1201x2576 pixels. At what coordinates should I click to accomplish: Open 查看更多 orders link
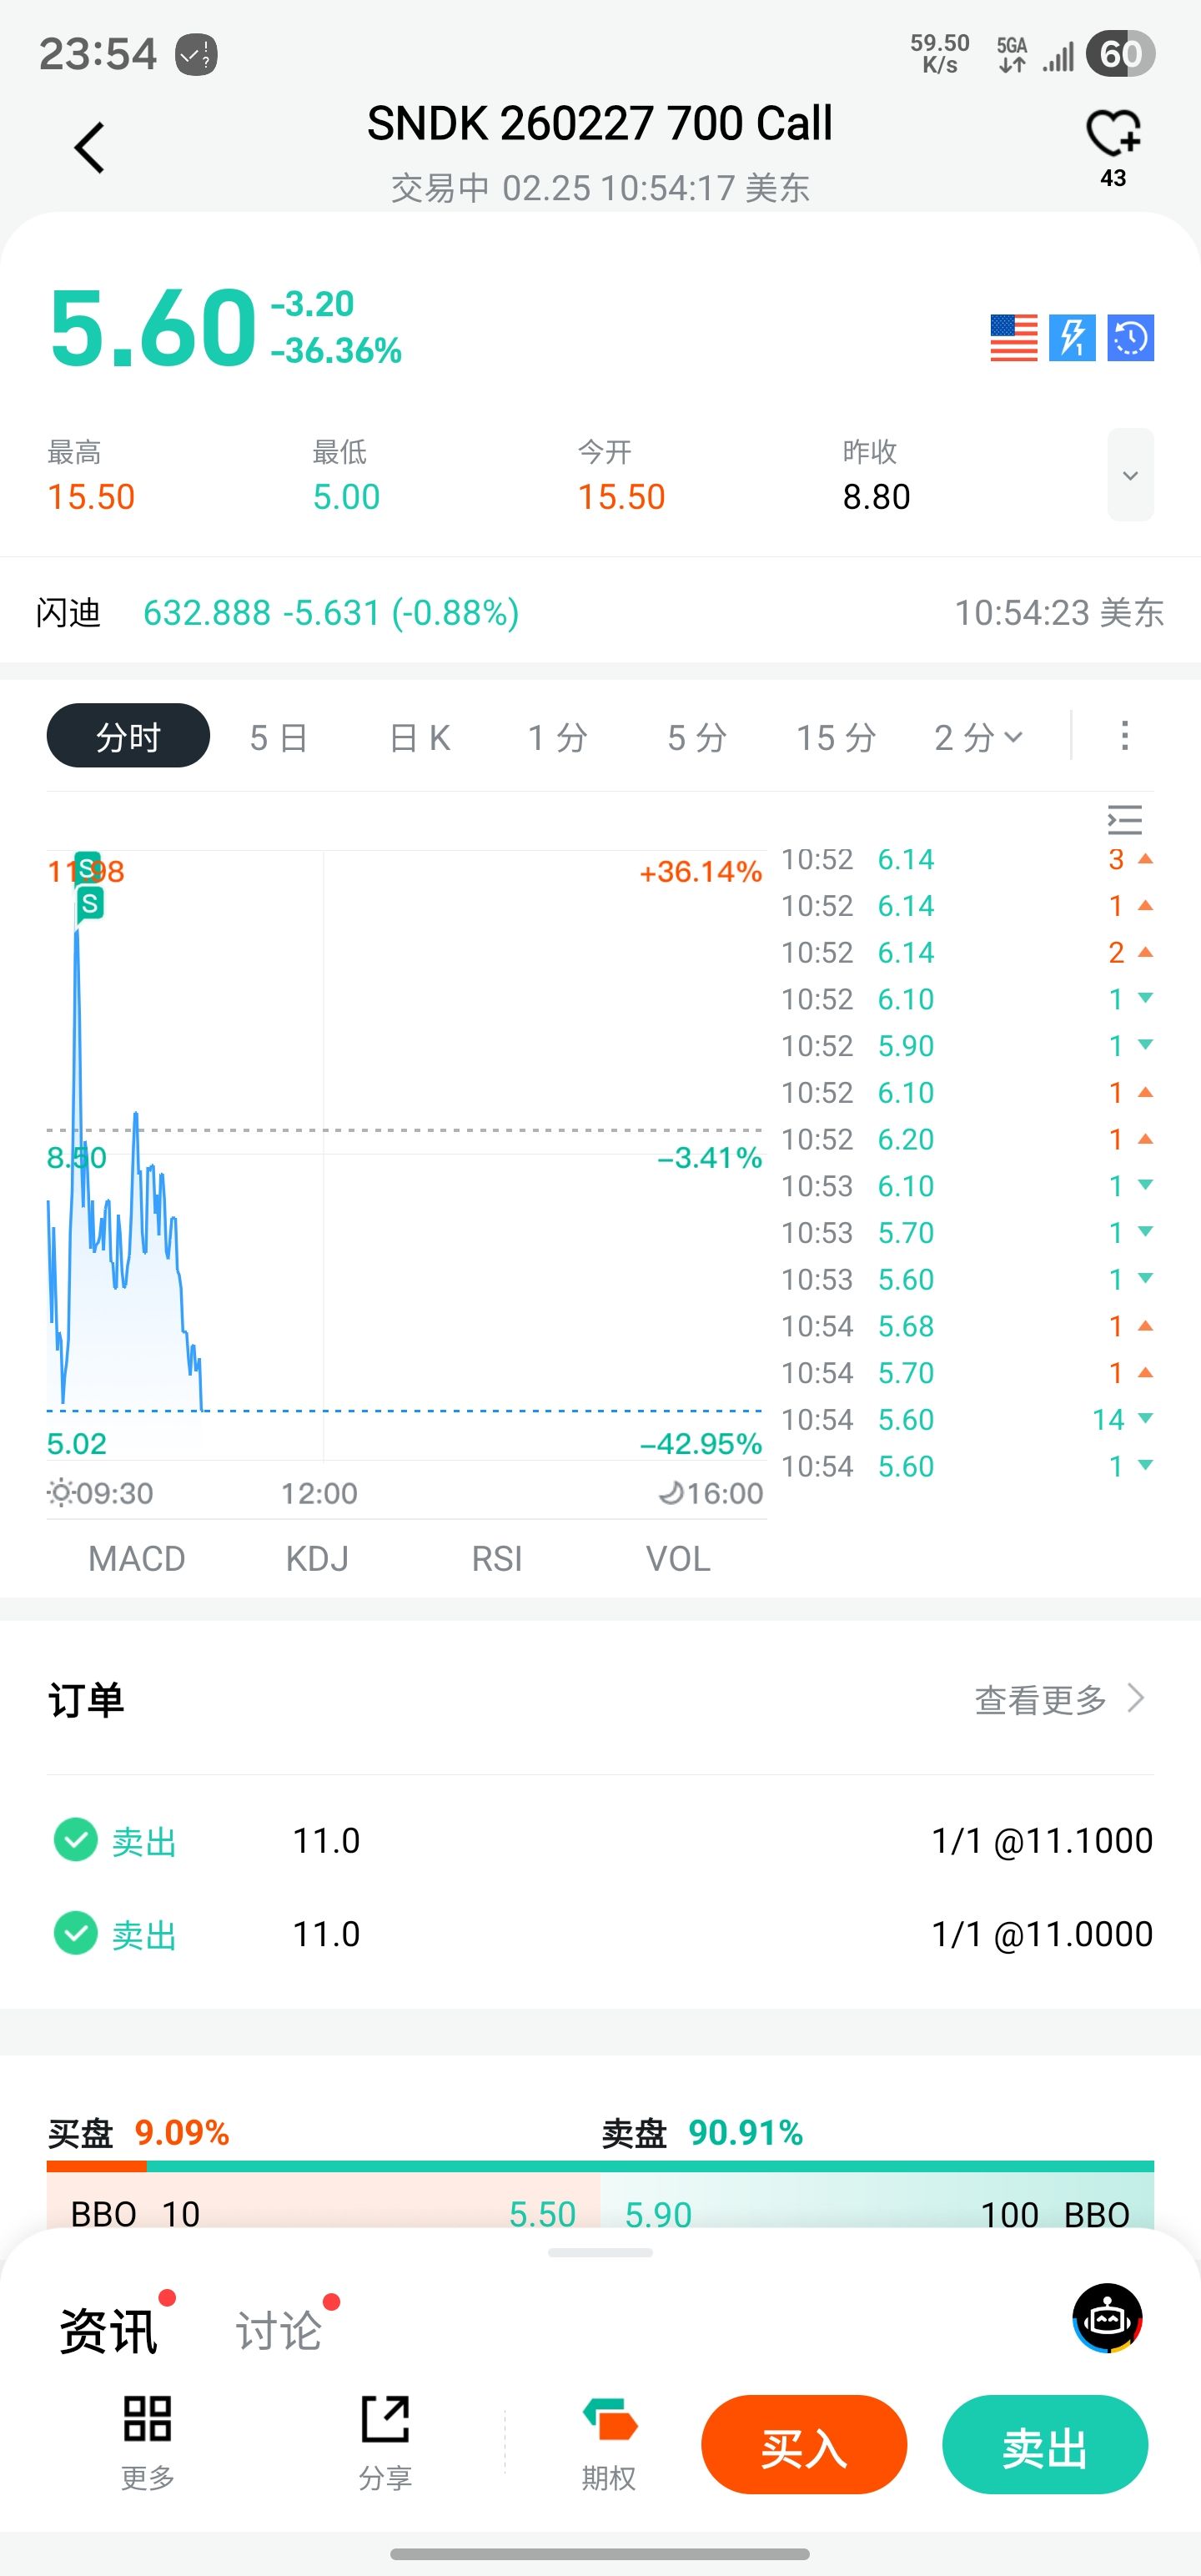click(x=1058, y=1699)
